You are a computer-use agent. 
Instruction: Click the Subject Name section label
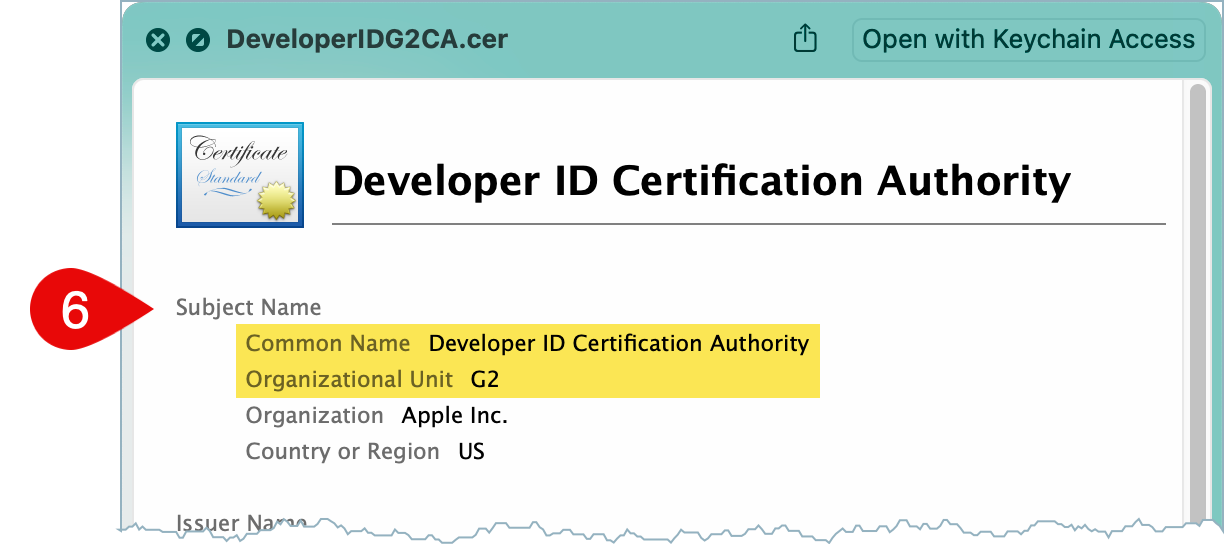pyautogui.click(x=249, y=307)
